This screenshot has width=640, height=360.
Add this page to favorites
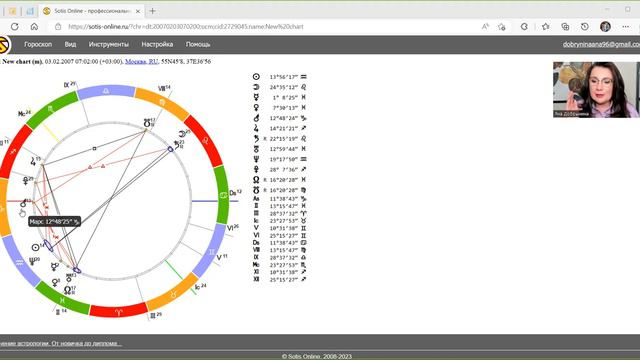[502, 27]
